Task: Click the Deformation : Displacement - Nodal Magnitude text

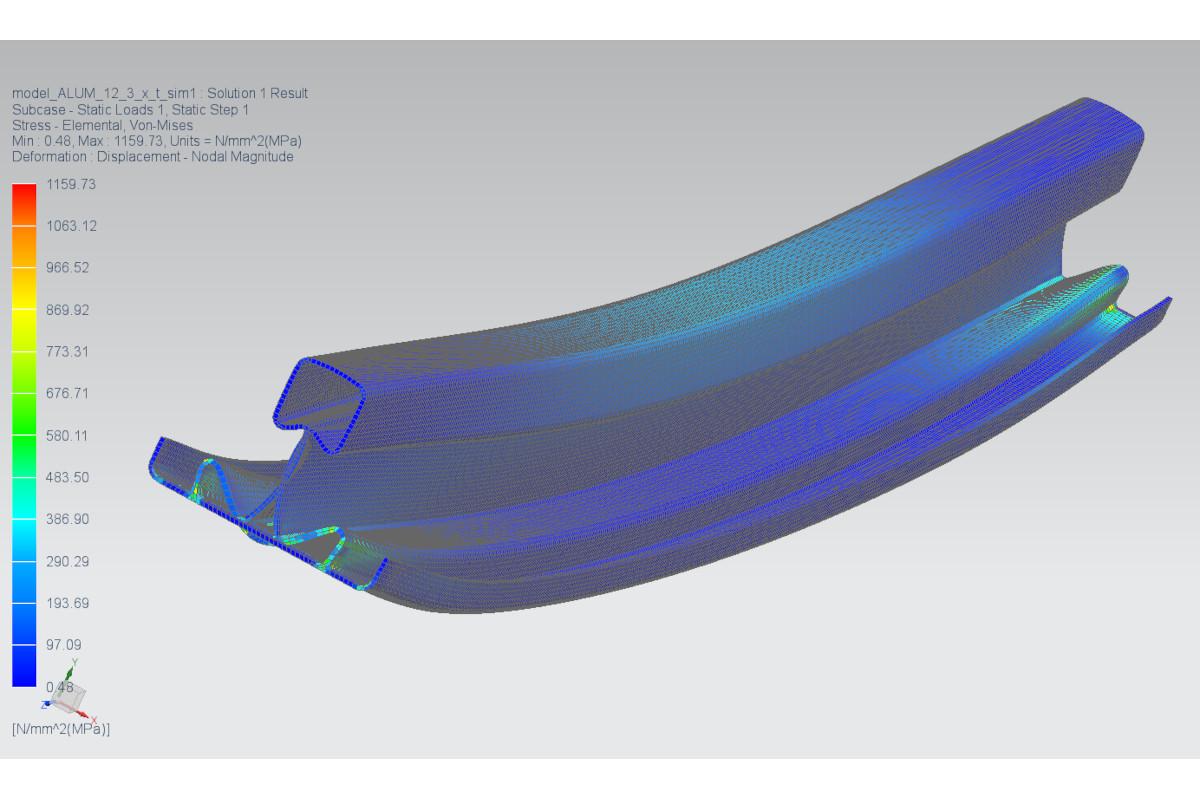Action: click(152, 157)
